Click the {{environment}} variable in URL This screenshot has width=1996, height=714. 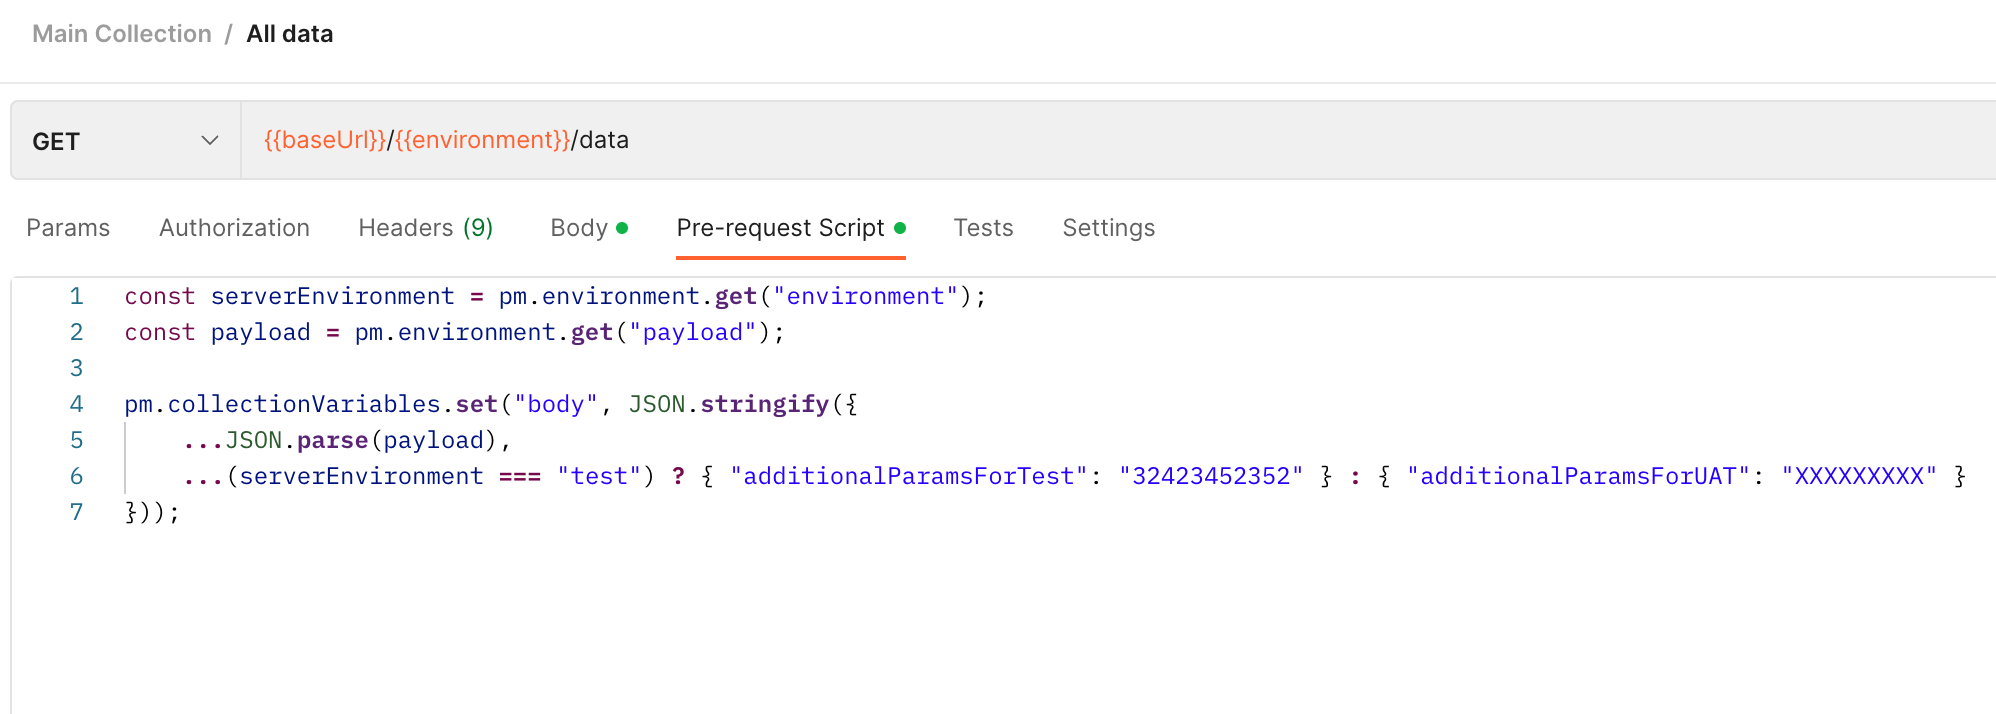482,140
